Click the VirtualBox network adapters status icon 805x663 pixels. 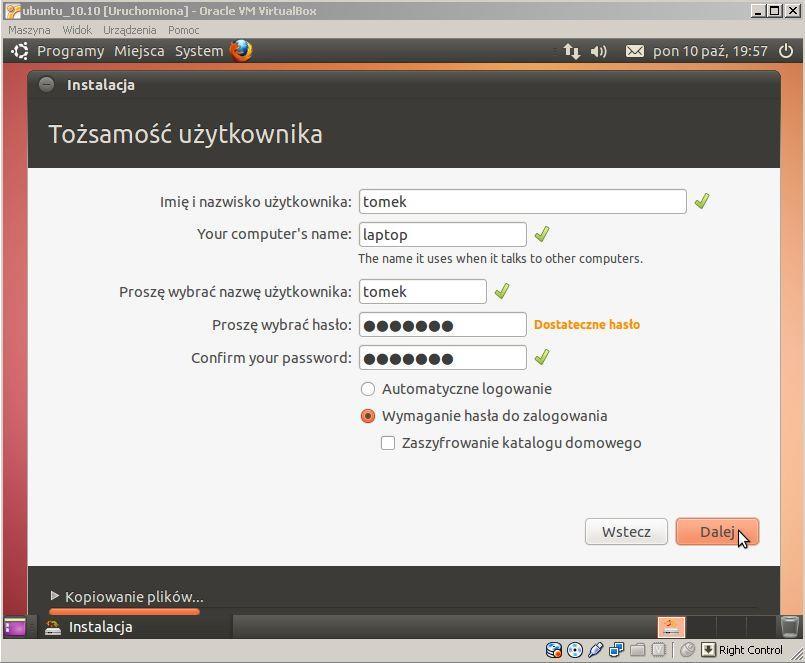pyautogui.click(x=616, y=650)
